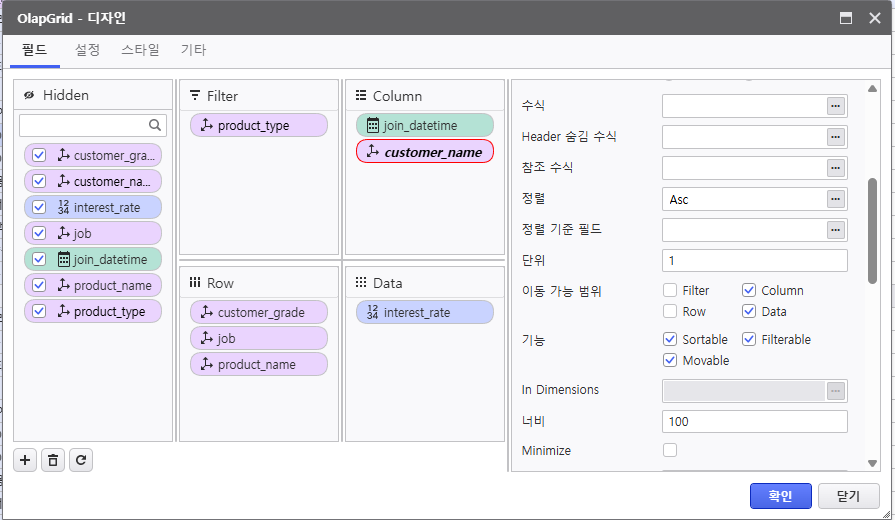
Task: Click the add field plus button
Action: pyautogui.click(x=25, y=460)
